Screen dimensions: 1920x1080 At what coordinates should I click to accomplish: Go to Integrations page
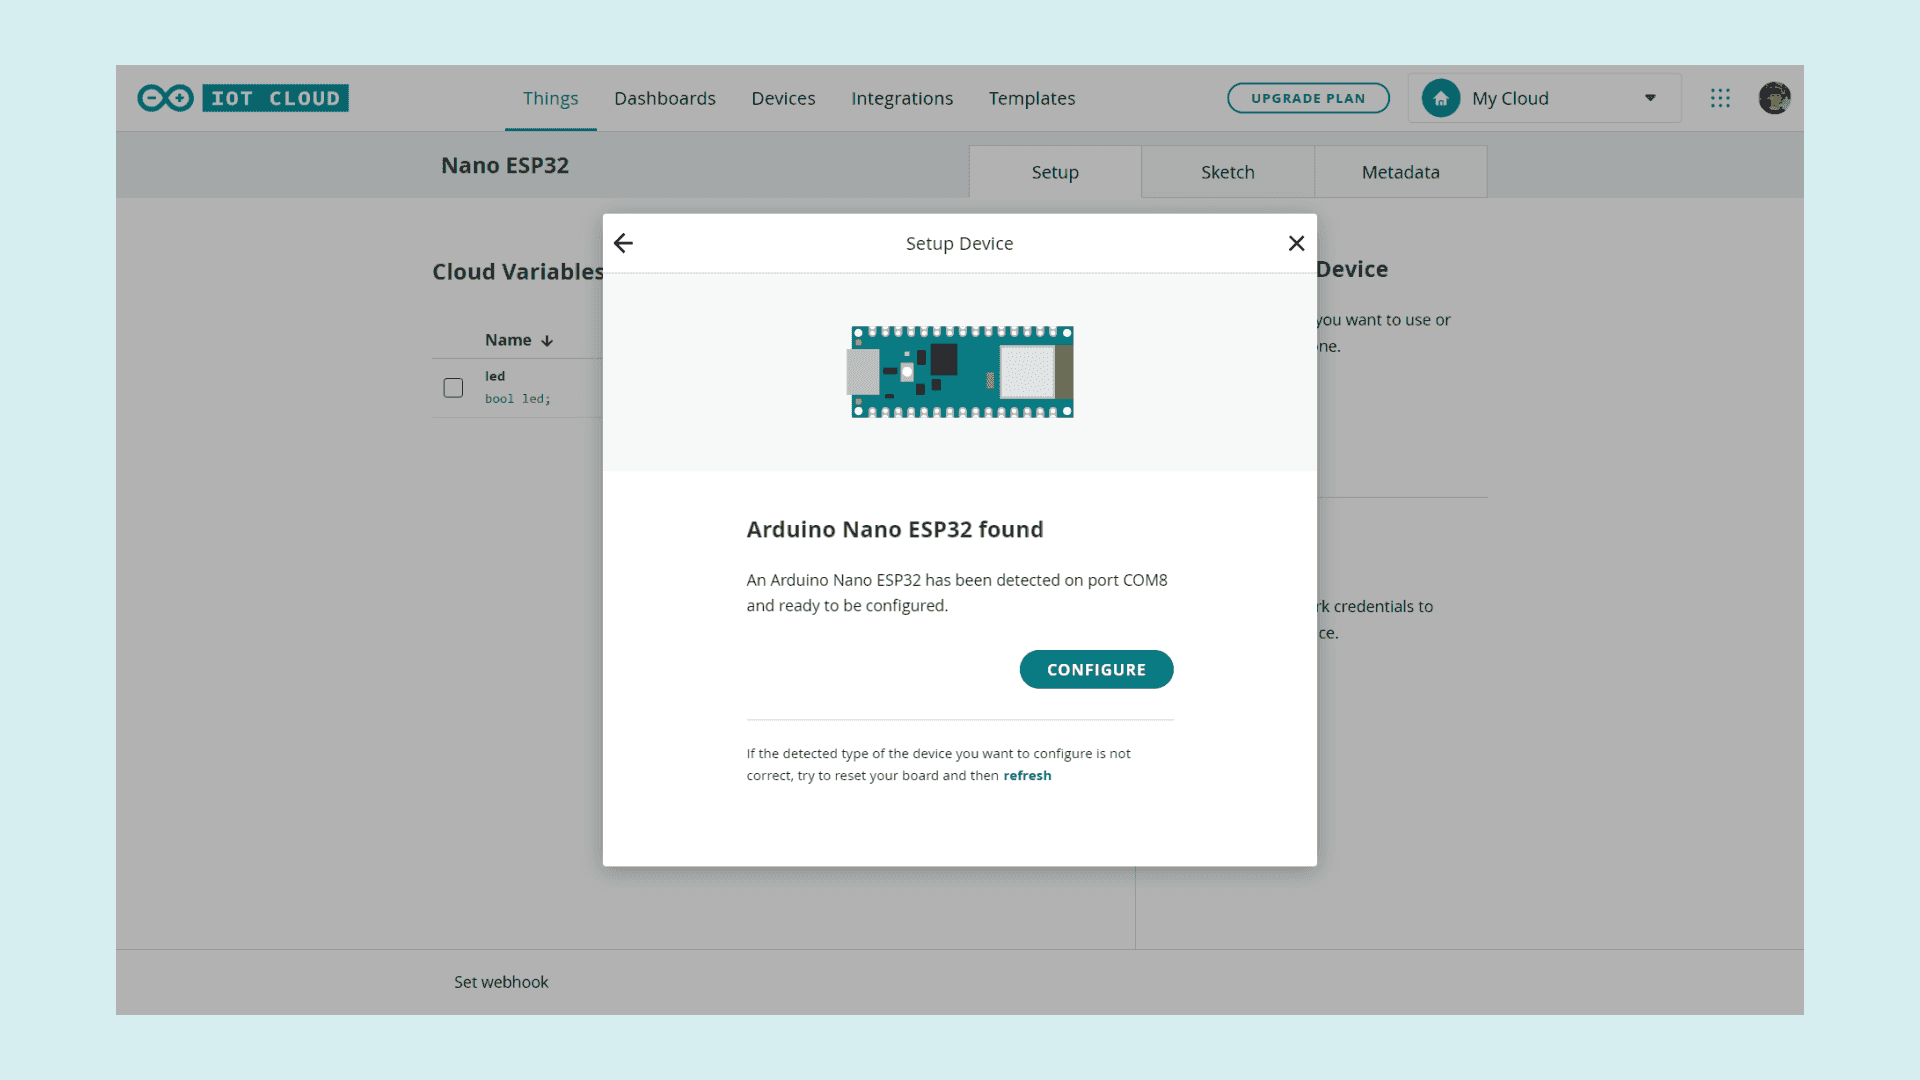coord(902,98)
